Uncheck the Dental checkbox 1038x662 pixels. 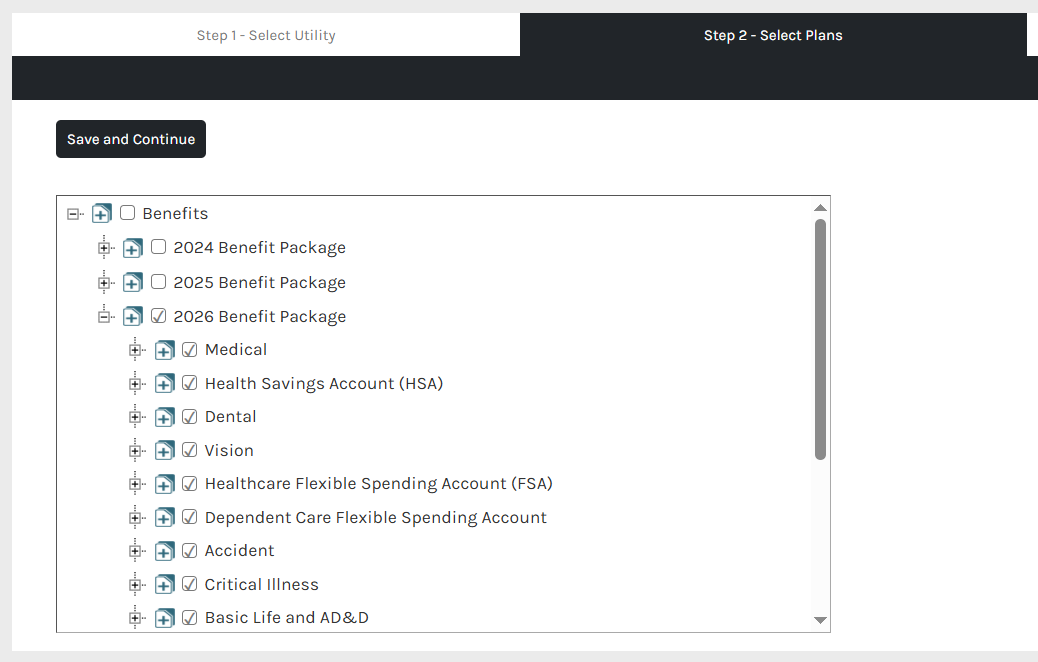tap(189, 416)
